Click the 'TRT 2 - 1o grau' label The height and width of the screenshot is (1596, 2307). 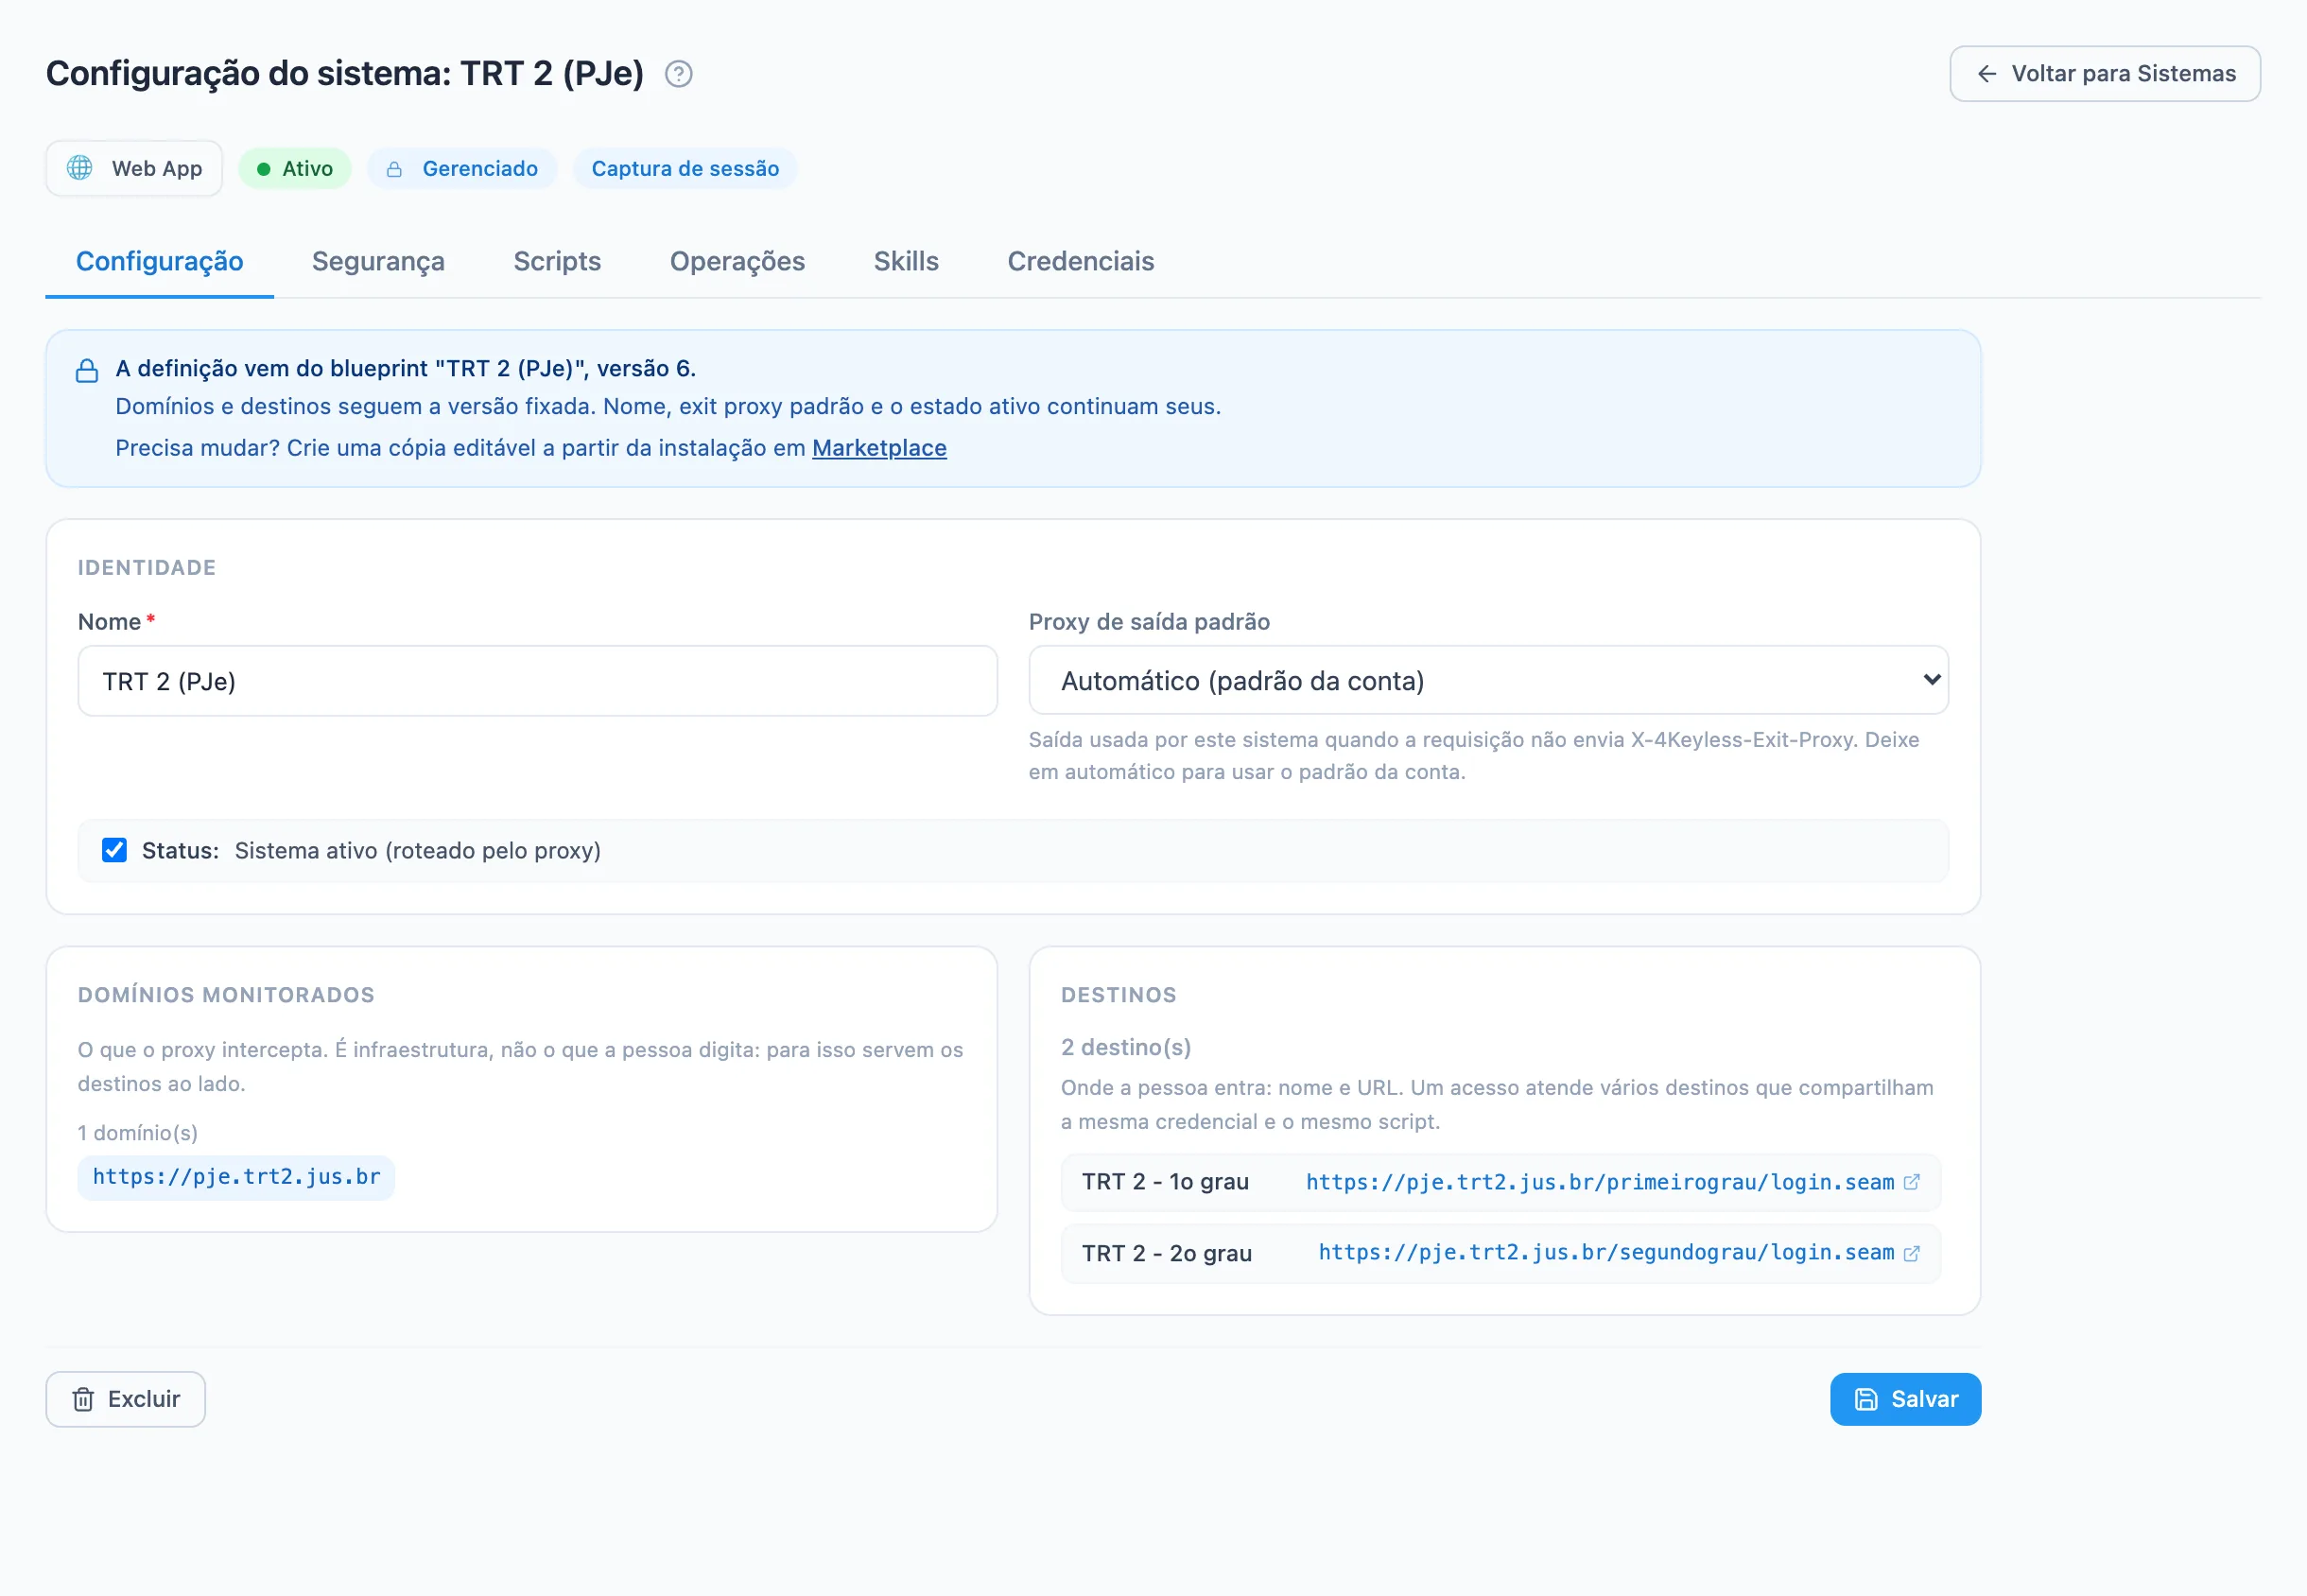[1165, 1182]
